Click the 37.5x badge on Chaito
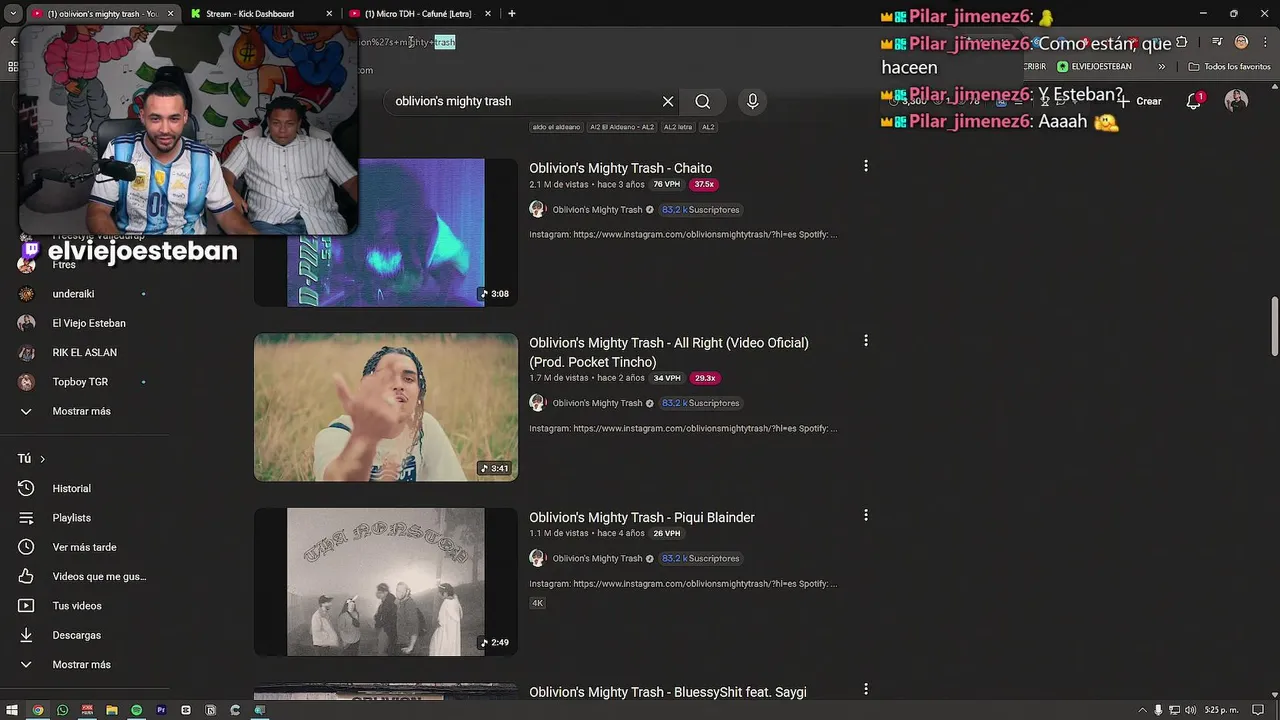1280x720 pixels. (x=704, y=184)
